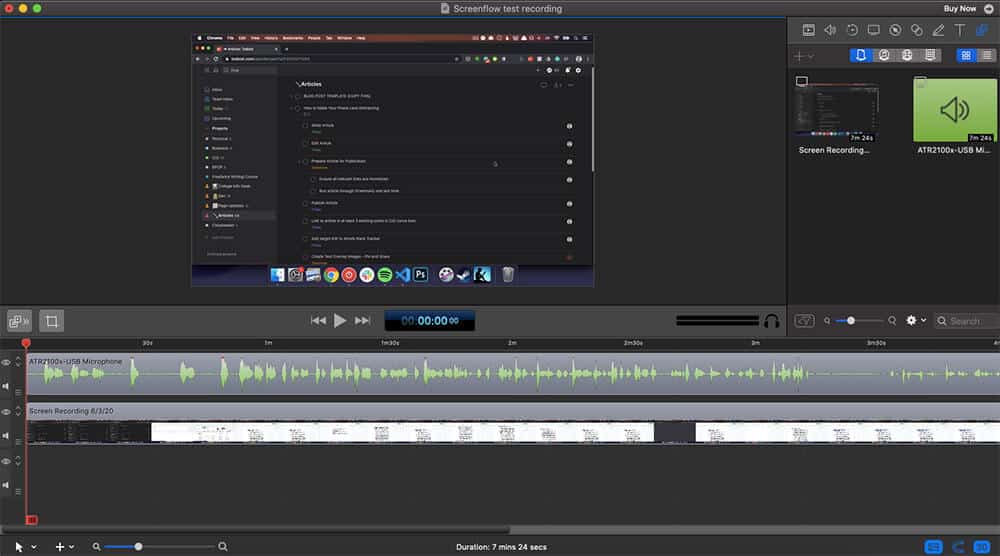Click the red playhead on the ruler
The width and height of the screenshot is (1000, 556).
point(26,343)
